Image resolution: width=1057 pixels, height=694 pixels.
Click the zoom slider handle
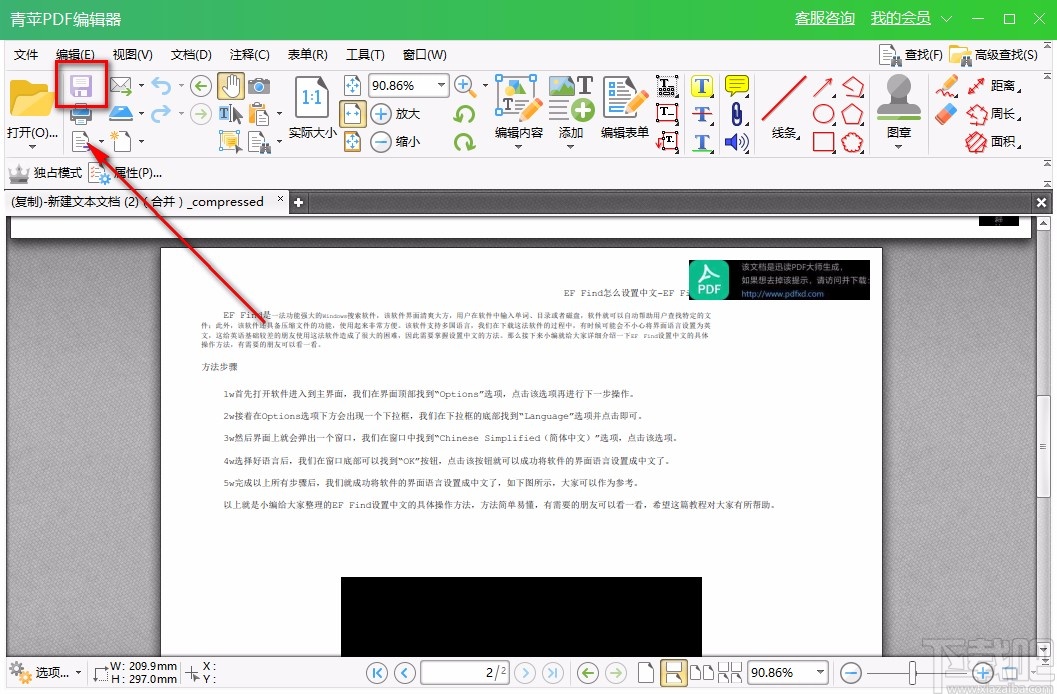(x=912, y=672)
